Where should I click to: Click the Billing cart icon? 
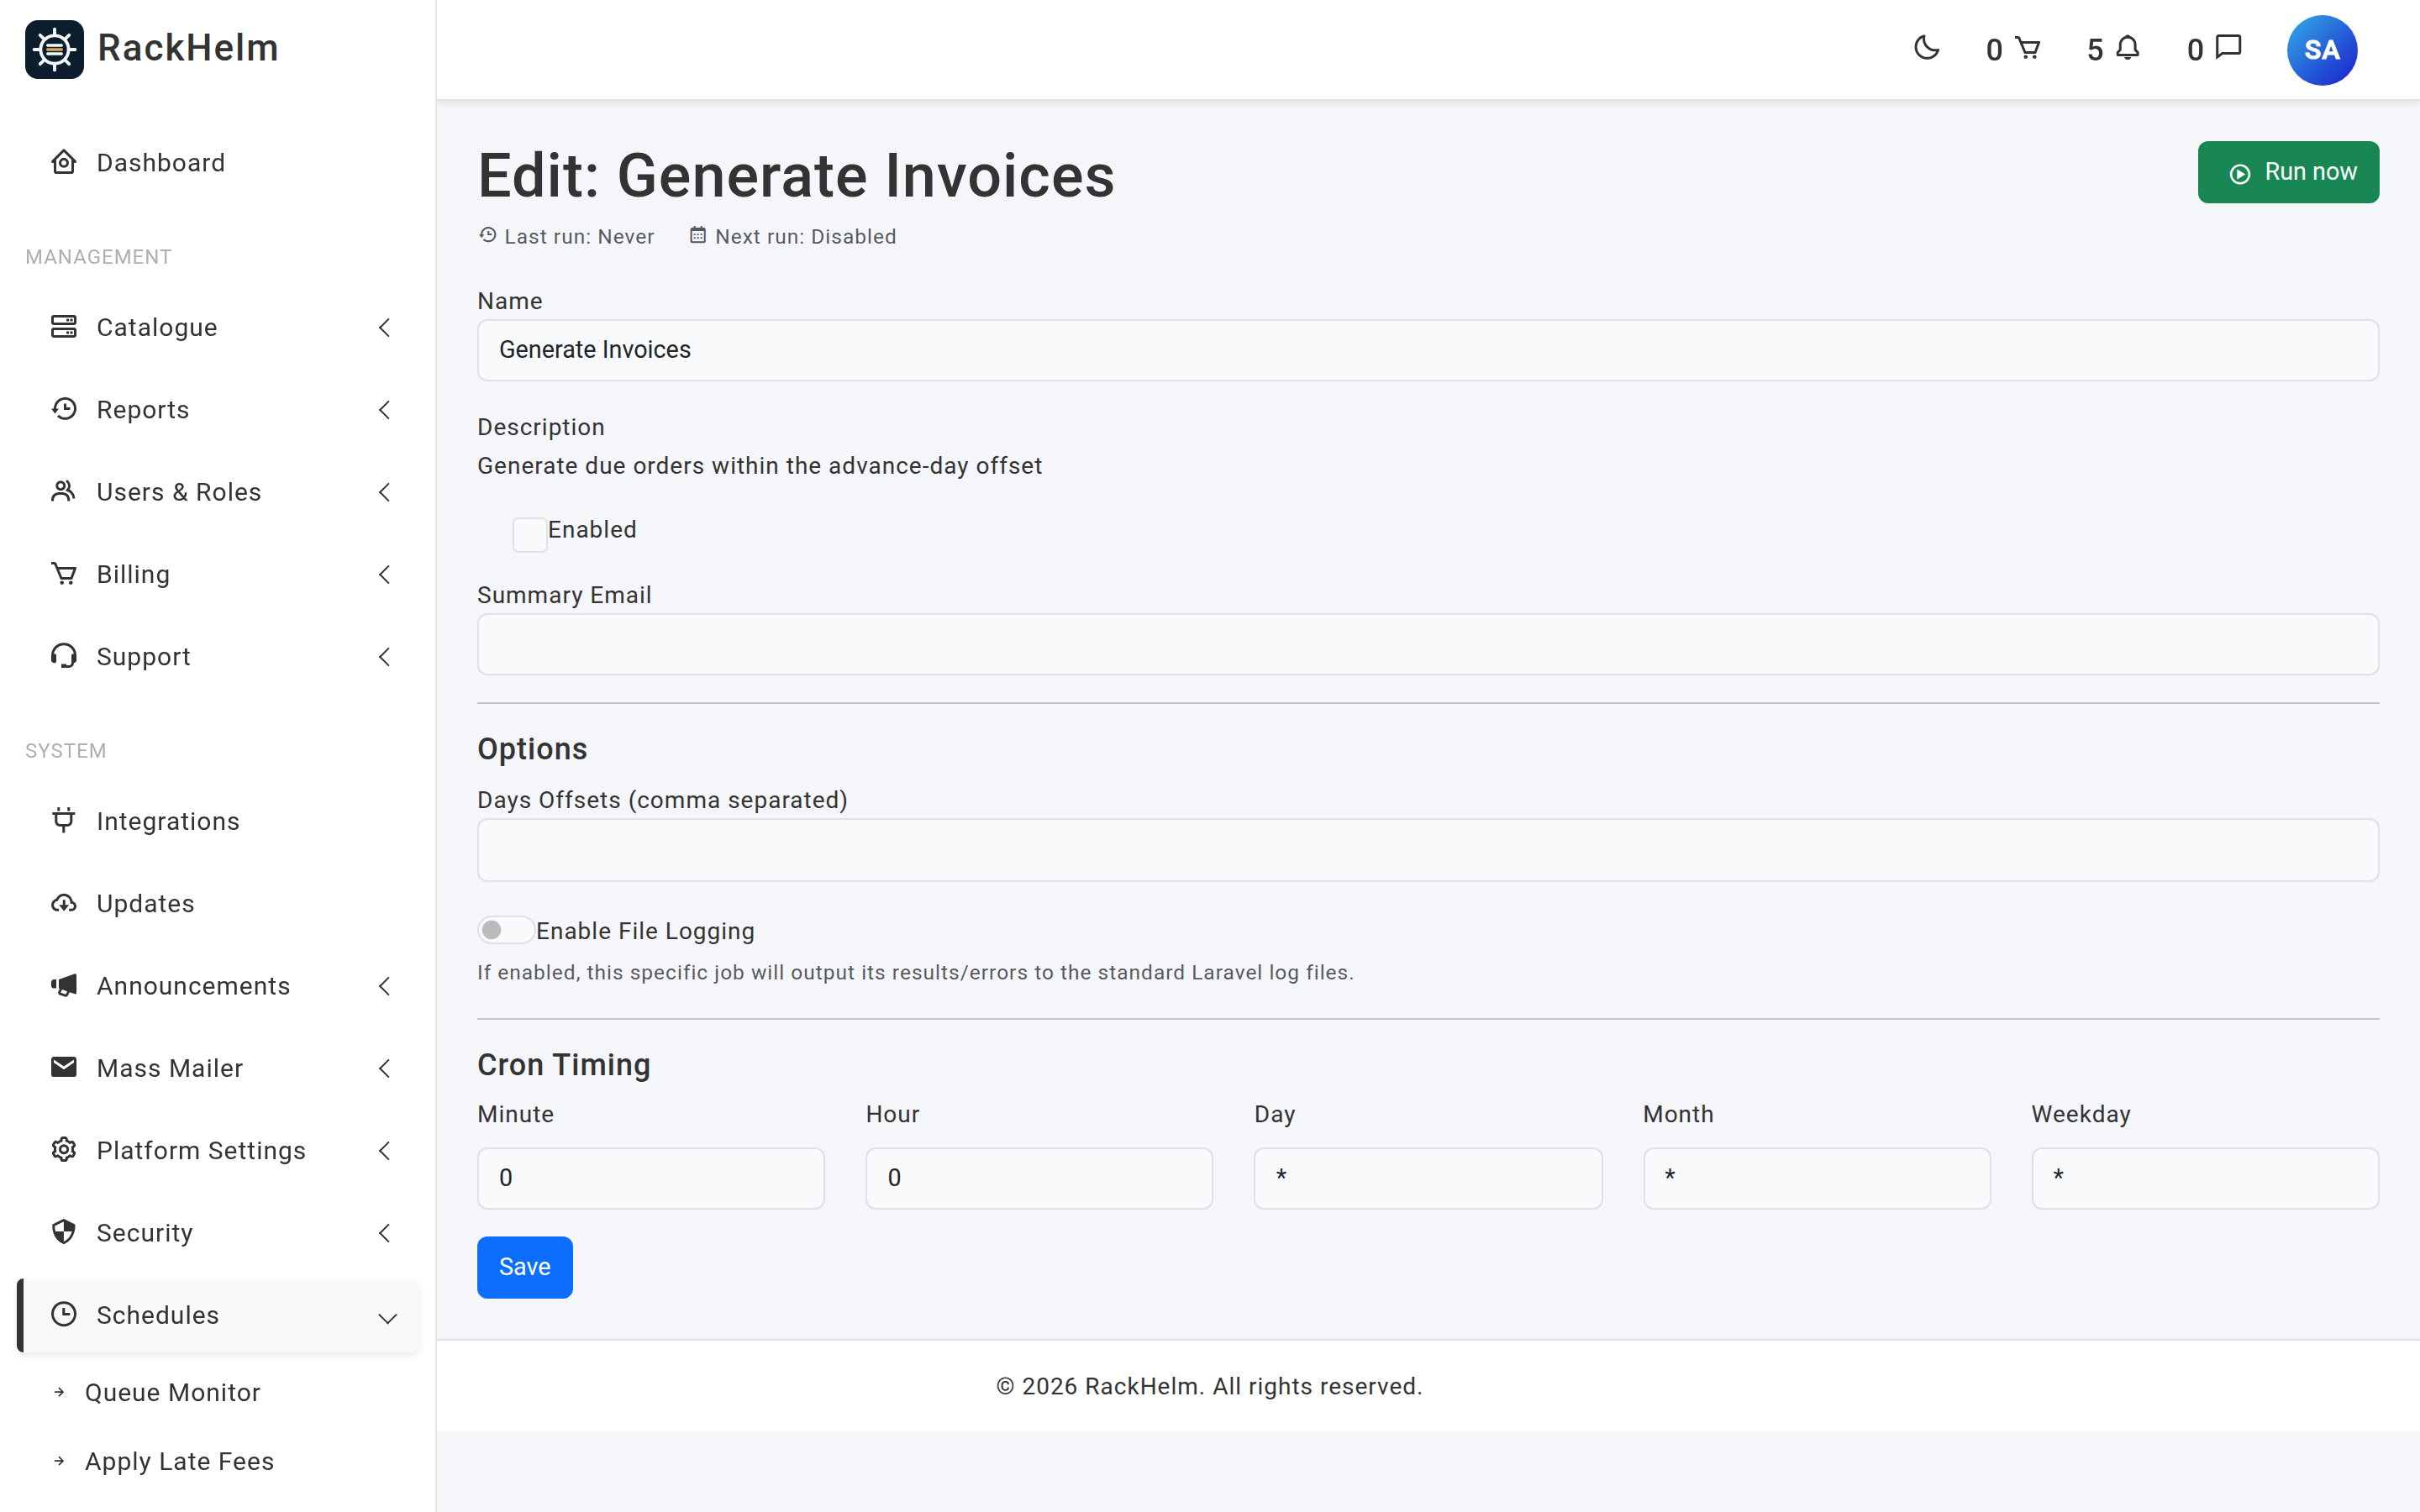pyautogui.click(x=64, y=574)
